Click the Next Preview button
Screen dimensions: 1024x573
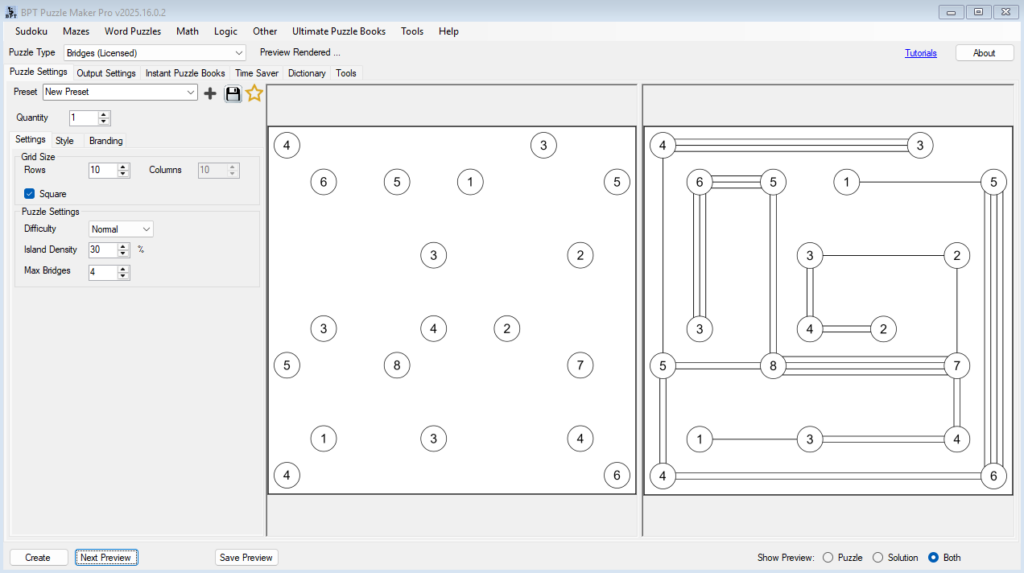pyautogui.click(x=106, y=557)
